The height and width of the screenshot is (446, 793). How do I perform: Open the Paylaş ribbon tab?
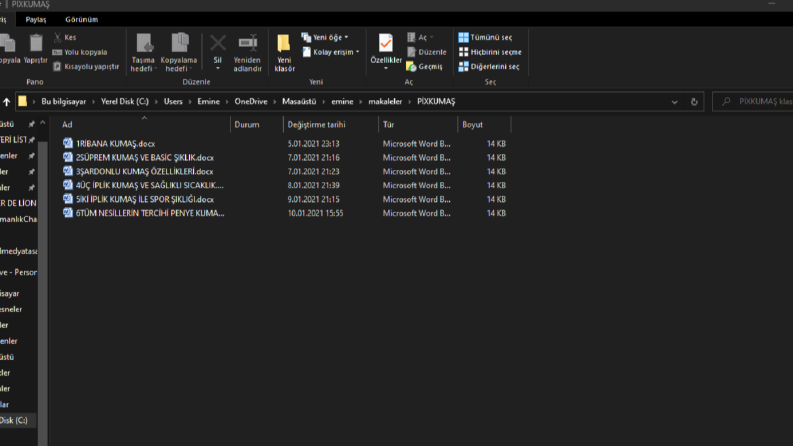36,19
